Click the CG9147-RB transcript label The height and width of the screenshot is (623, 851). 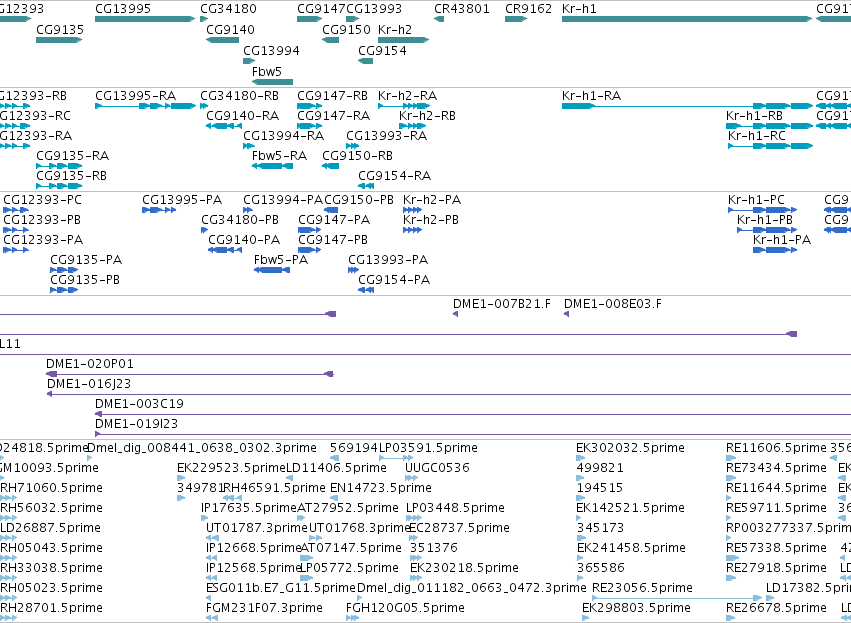point(332,96)
